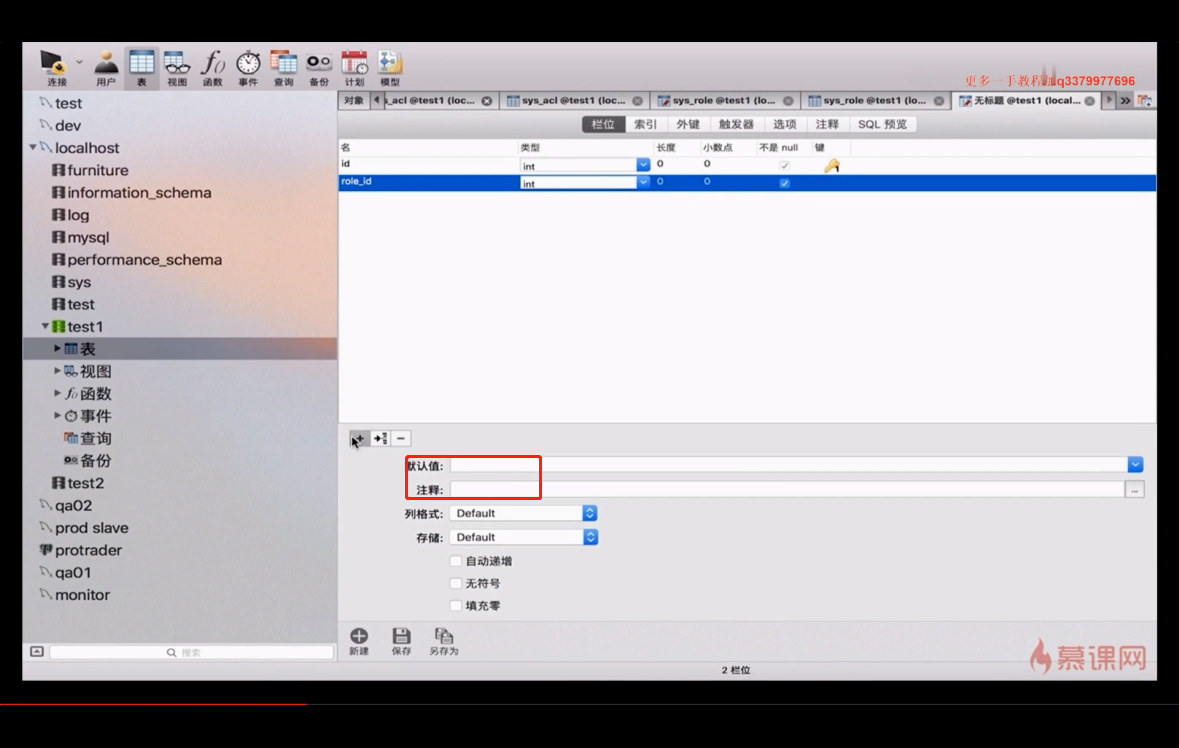Open type dropdown for id row
Screen dimensions: 1179x748
(x=643, y=165)
